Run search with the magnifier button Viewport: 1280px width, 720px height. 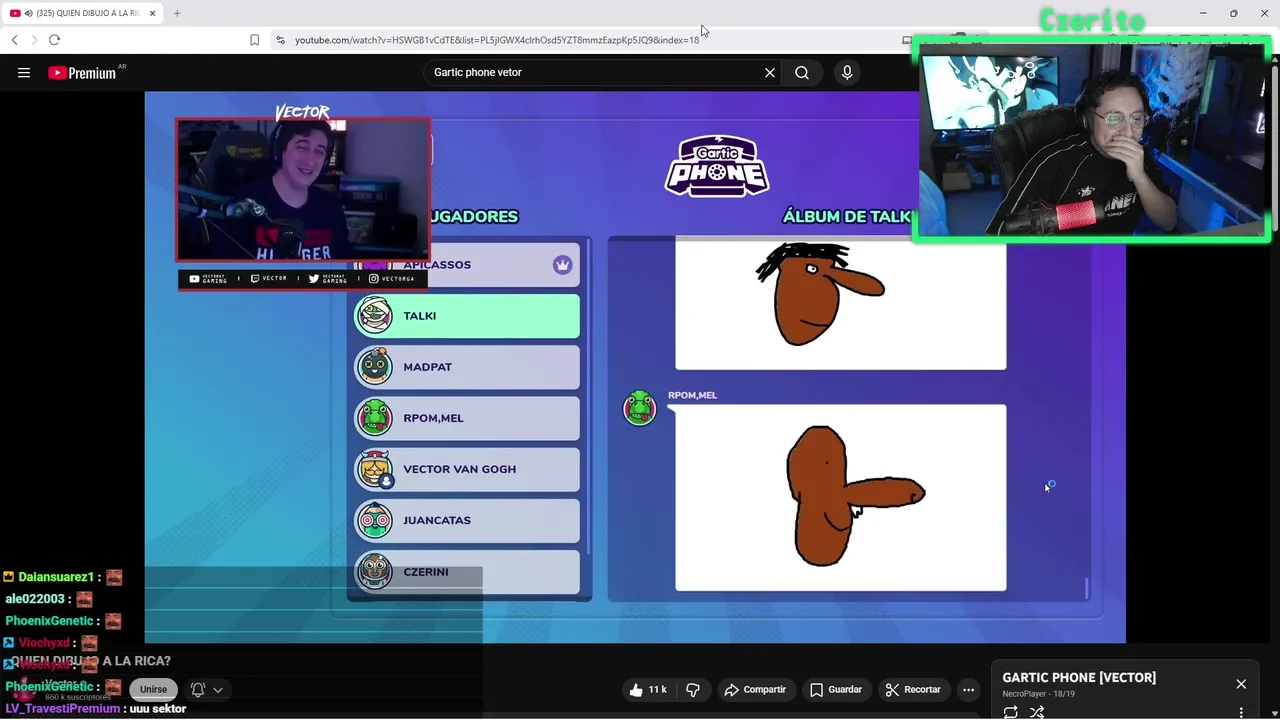(x=802, y=72)
